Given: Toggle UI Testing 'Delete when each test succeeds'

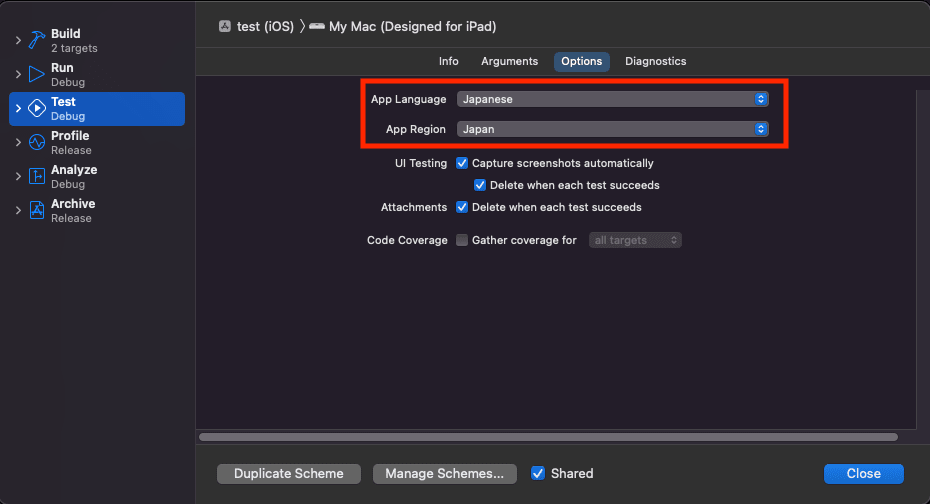Looking at the screenshot, I should point(480,185).
